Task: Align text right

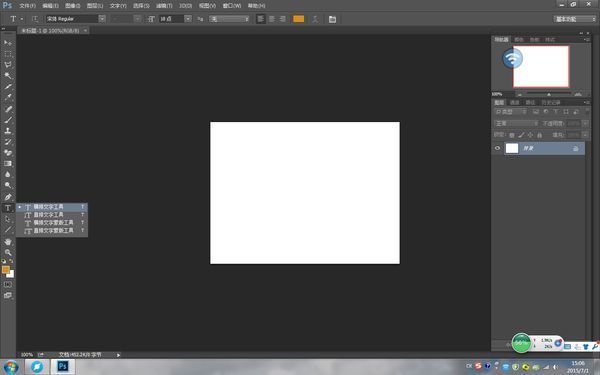Action: (282, 19)
